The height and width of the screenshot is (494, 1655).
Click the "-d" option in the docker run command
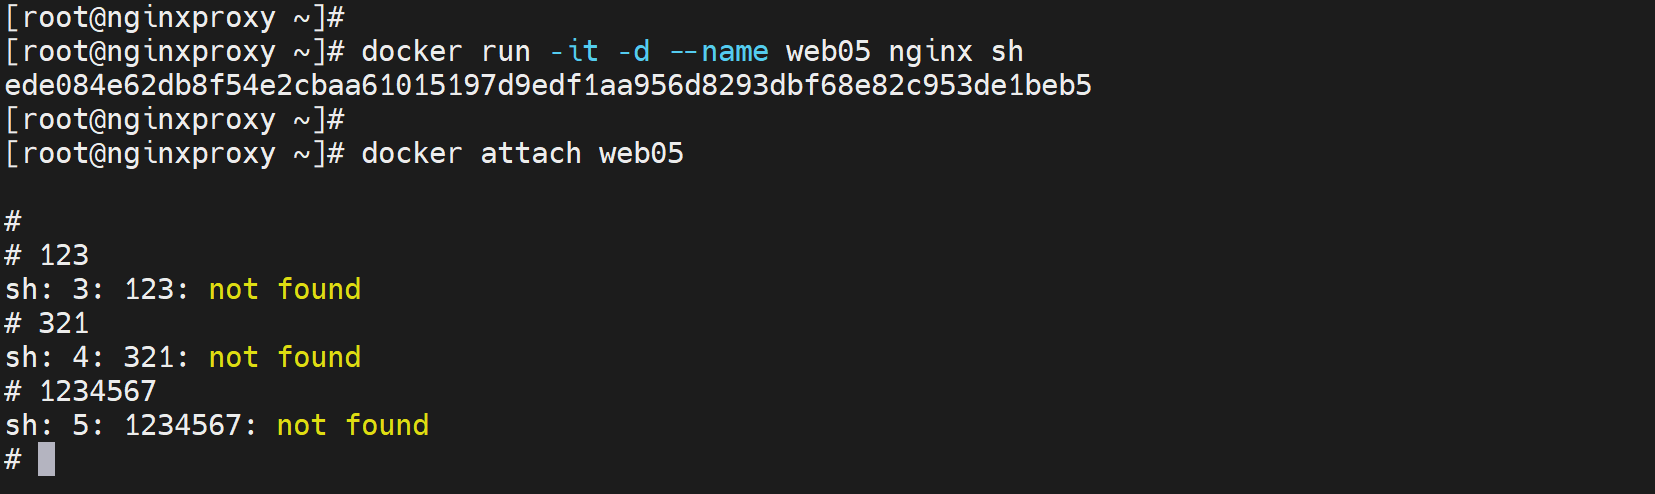click(x=634, y=52)
